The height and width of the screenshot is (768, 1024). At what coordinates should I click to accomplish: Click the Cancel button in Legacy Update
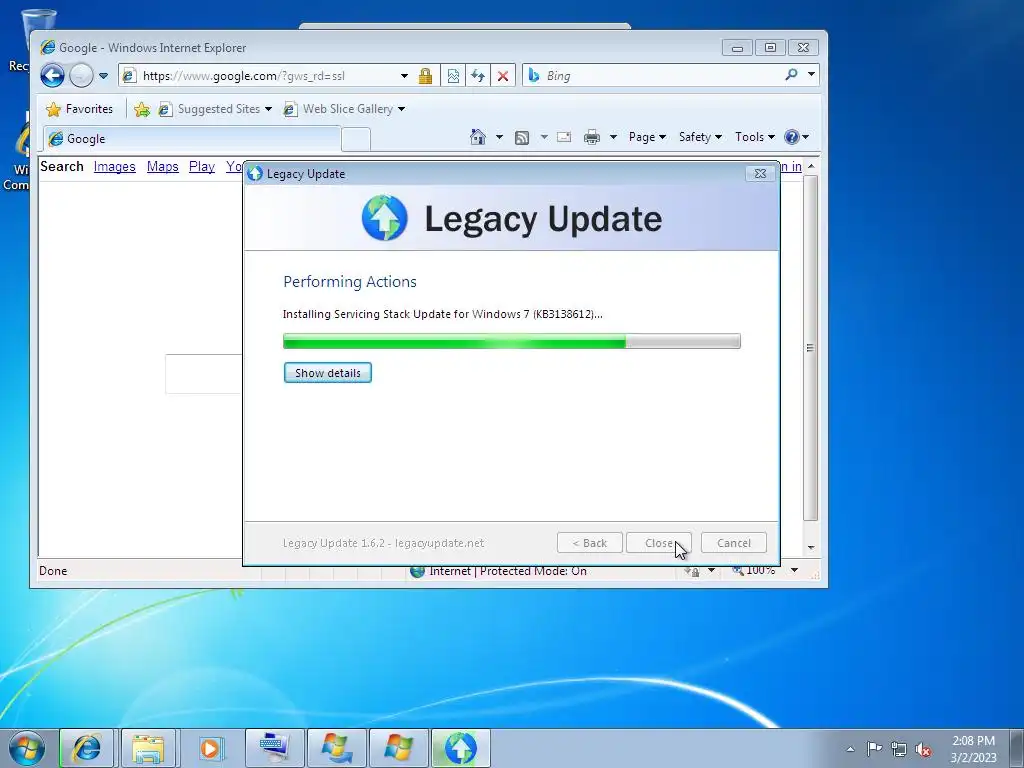coord(733,543)
